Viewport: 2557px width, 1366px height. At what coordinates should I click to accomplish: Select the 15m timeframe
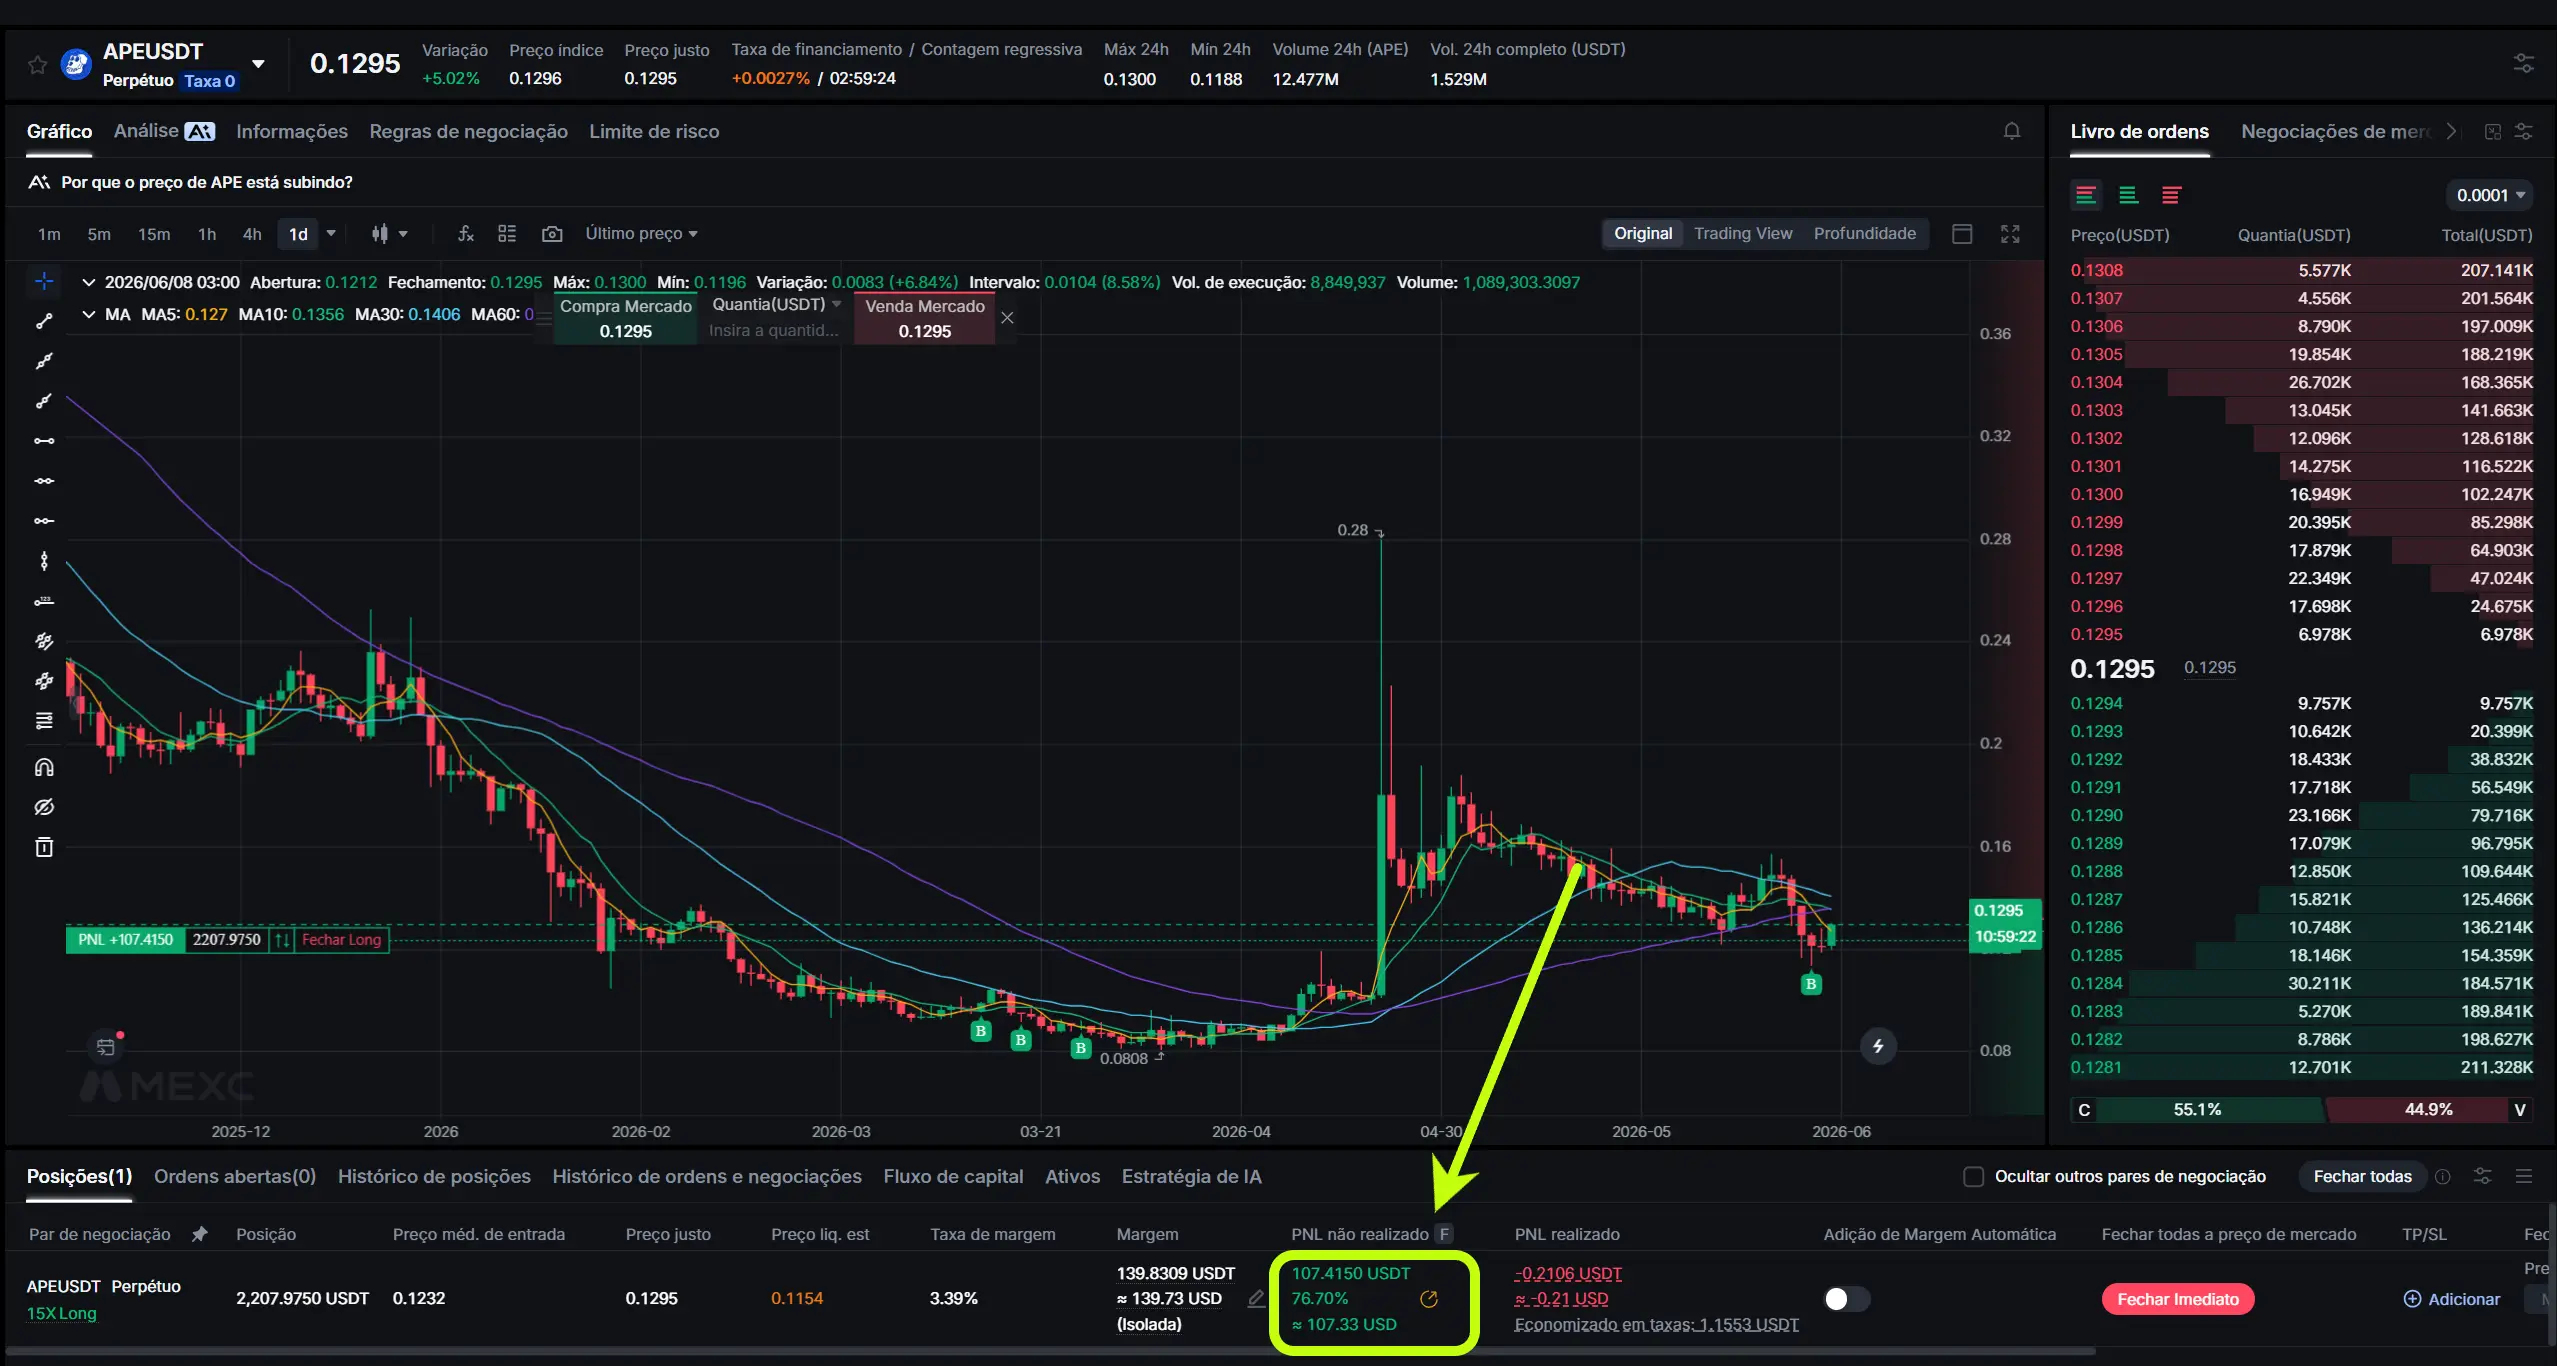(x=154, y=234)
